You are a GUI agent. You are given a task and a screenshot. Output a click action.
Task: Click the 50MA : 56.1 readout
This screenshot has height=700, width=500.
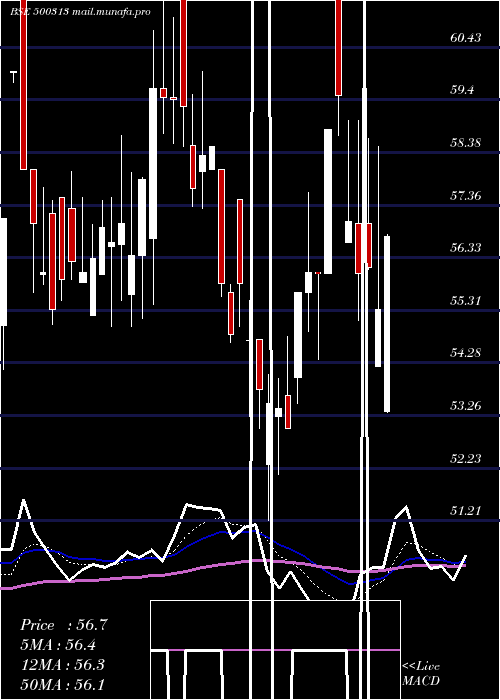click(x=63, y=684)
